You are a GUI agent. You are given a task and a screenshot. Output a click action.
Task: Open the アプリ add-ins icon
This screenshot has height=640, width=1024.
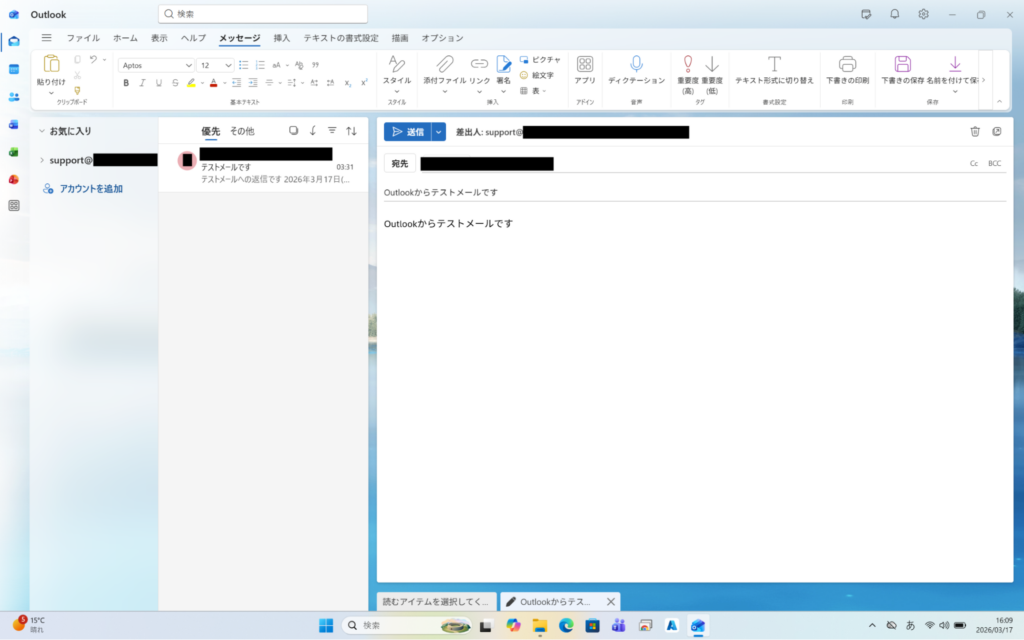585,64
